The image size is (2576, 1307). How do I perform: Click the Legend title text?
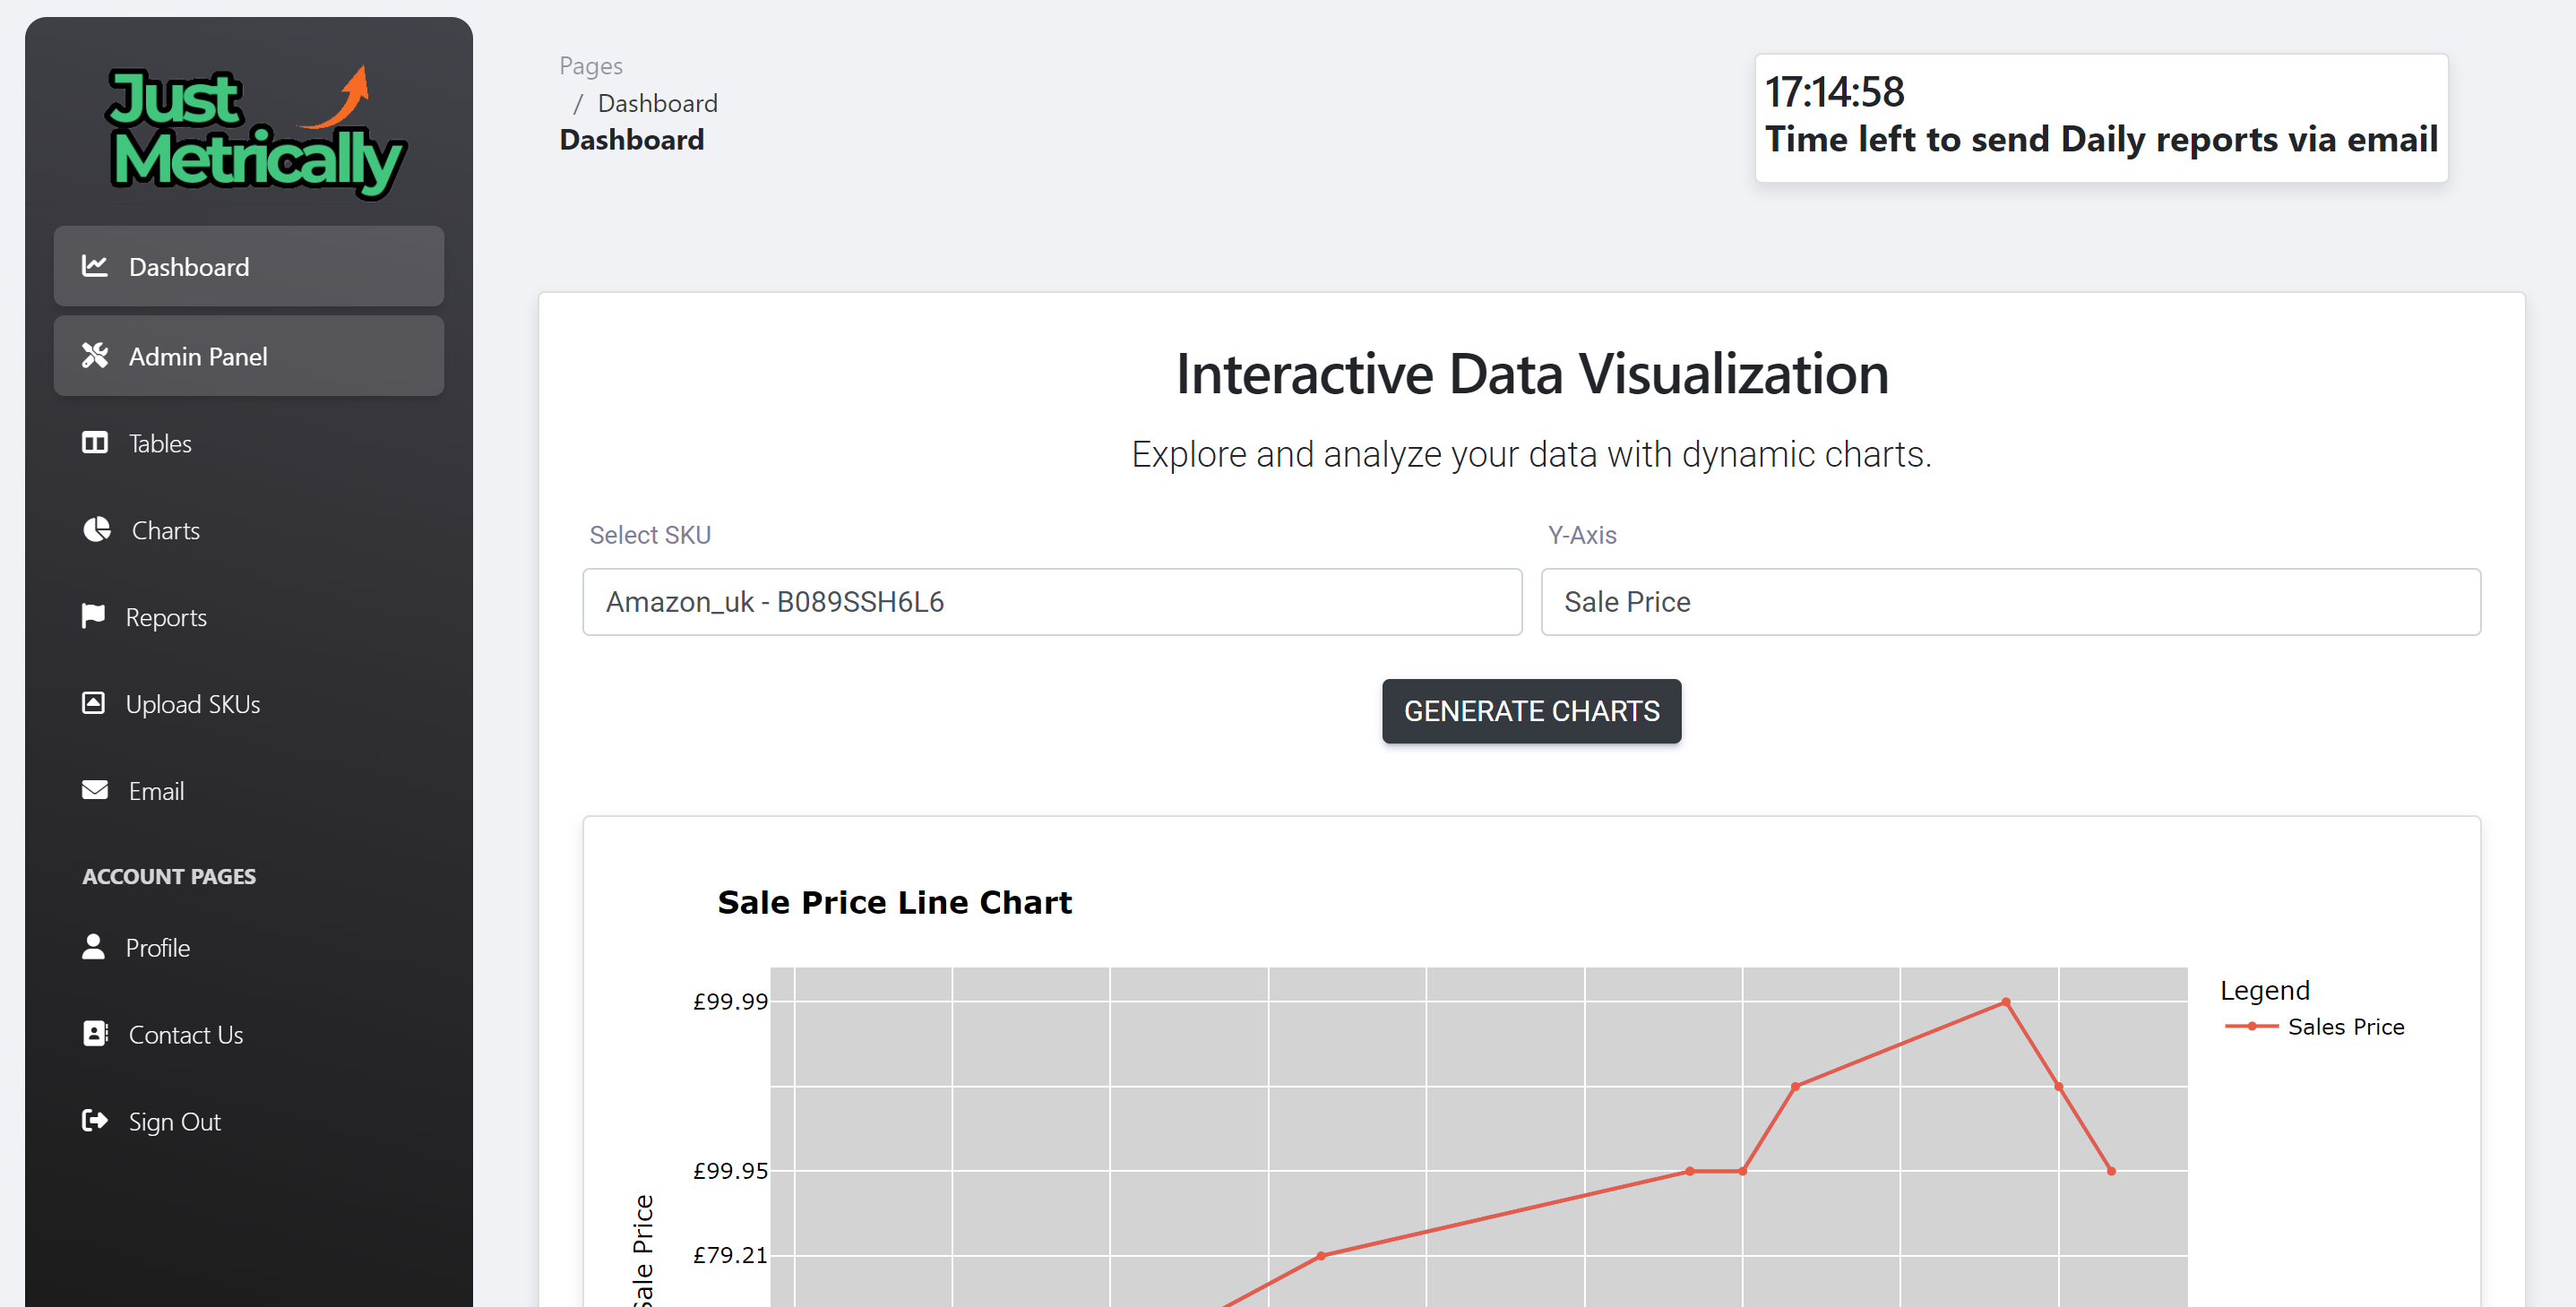point(2264,989)
